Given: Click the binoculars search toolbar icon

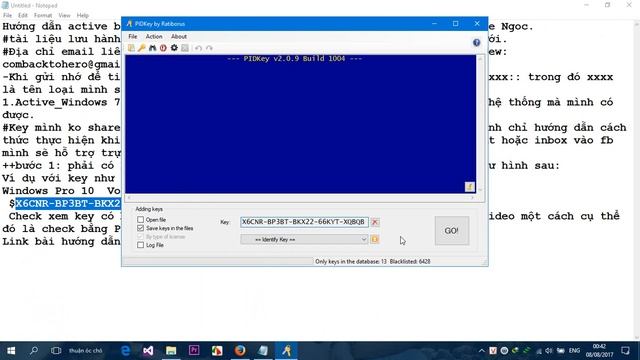Looking at the screenshot, I should [153, 48].
